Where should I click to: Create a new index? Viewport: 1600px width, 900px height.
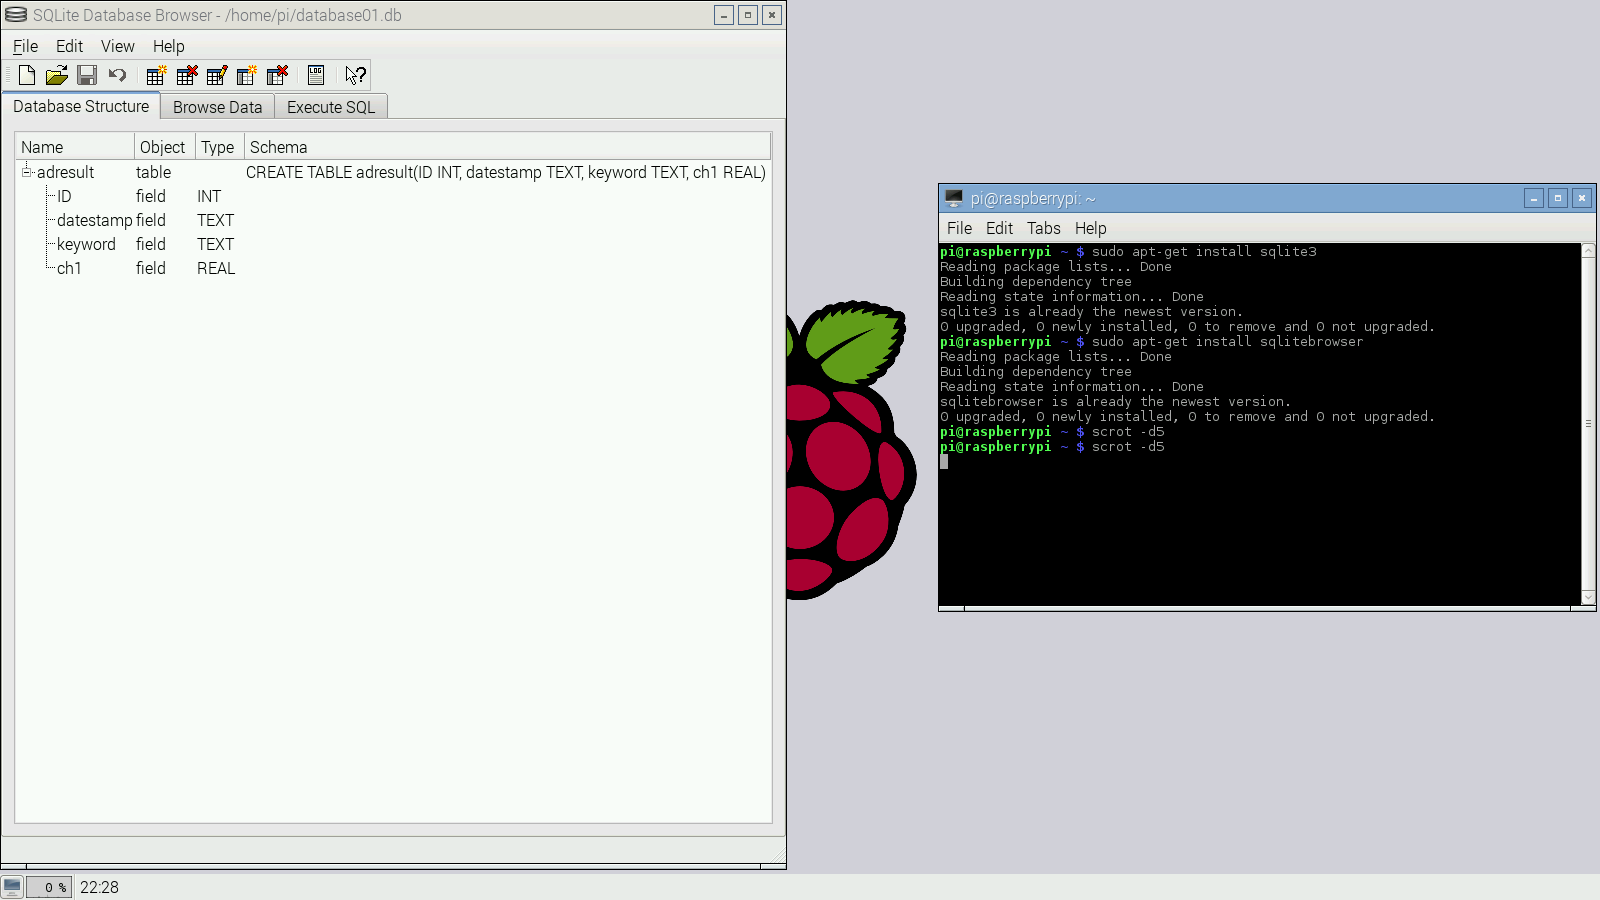[x=246, y=75]
